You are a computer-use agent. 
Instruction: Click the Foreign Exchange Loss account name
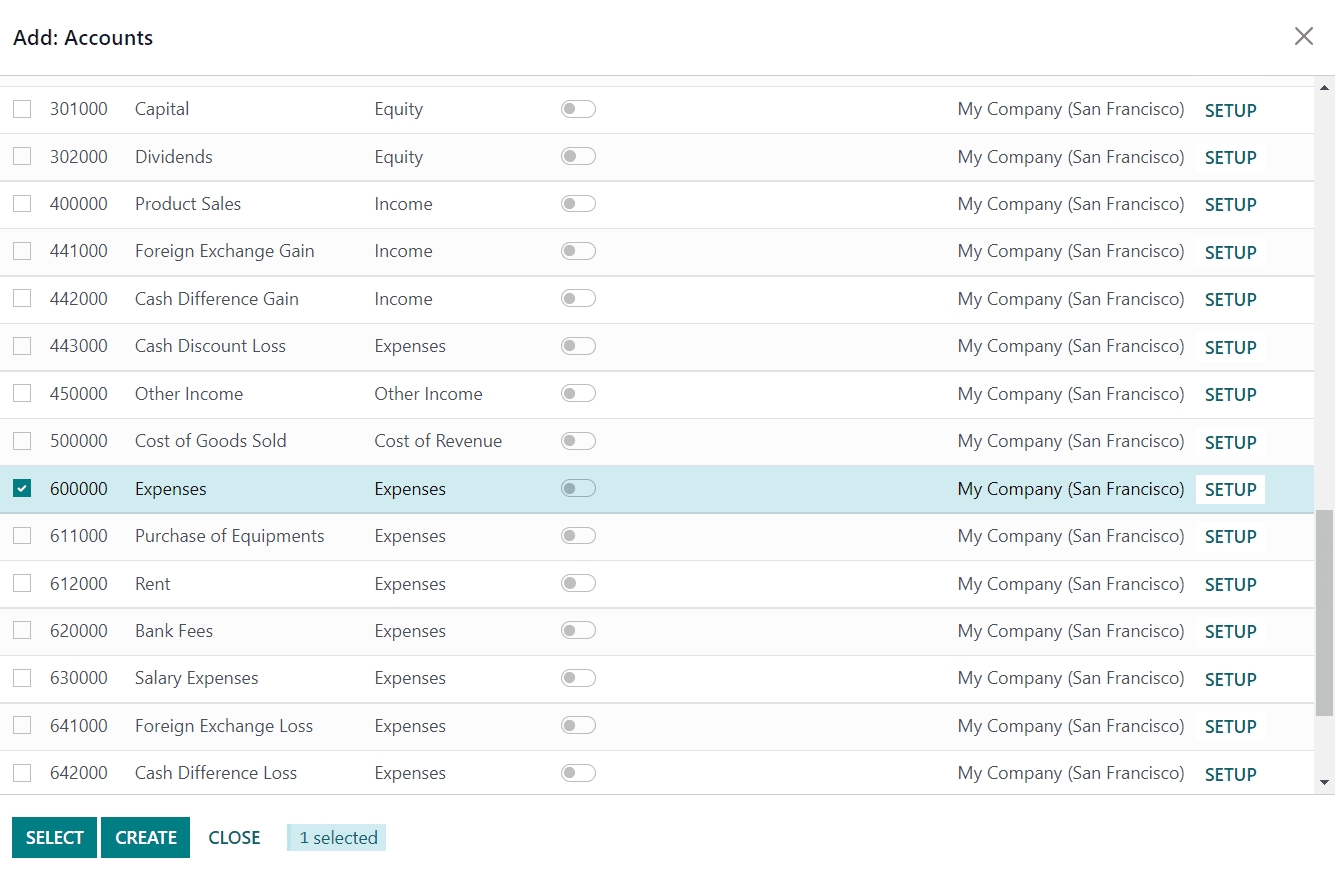[x=224, y=726]
